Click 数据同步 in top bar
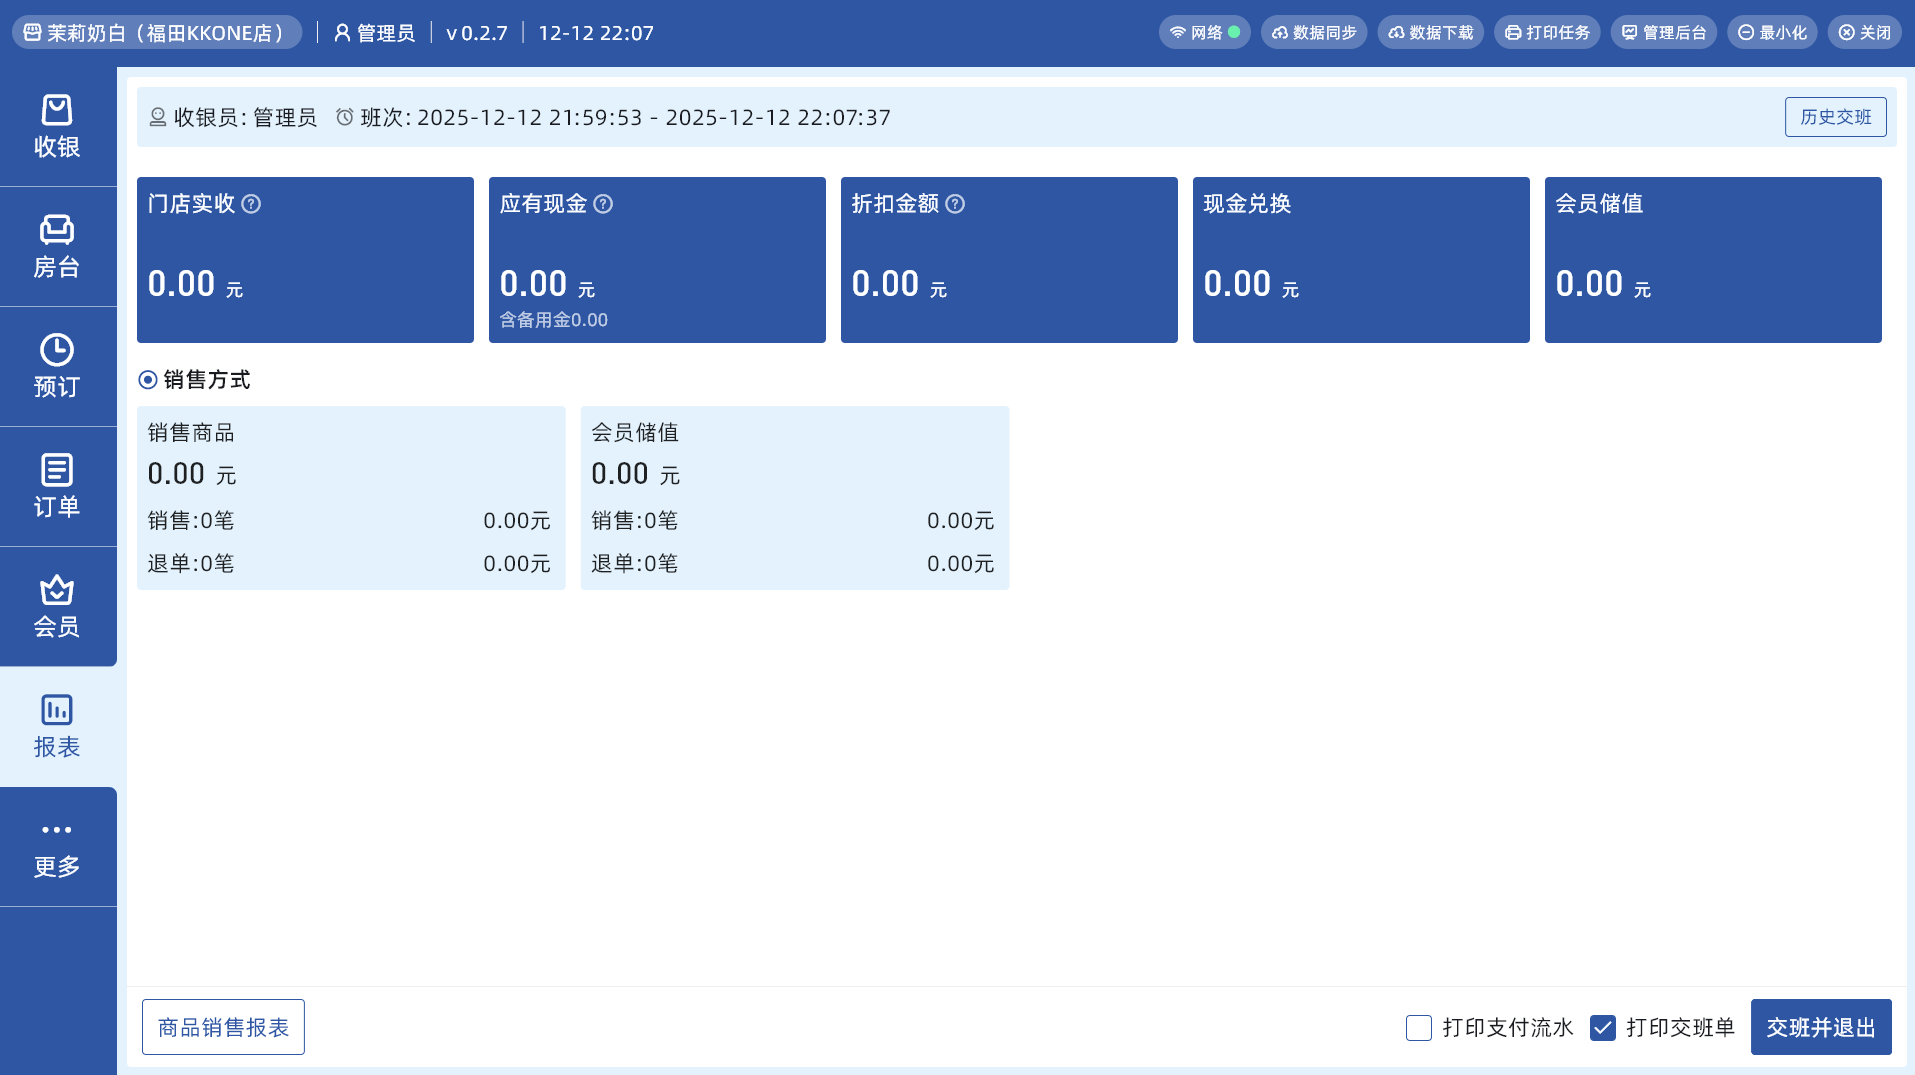 pyautogui.click(x=1313, y=33)
